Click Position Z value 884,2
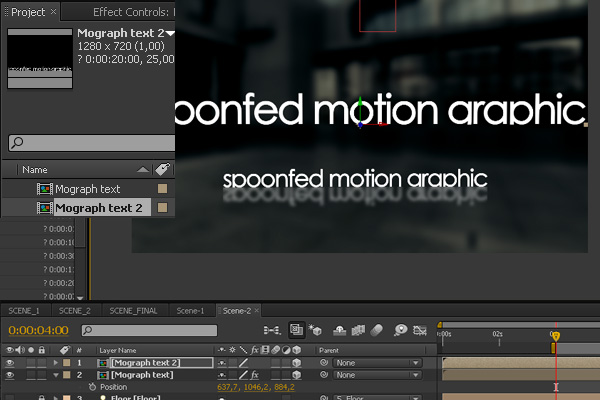Screen dimensions: 600x400 pos(284,387)
